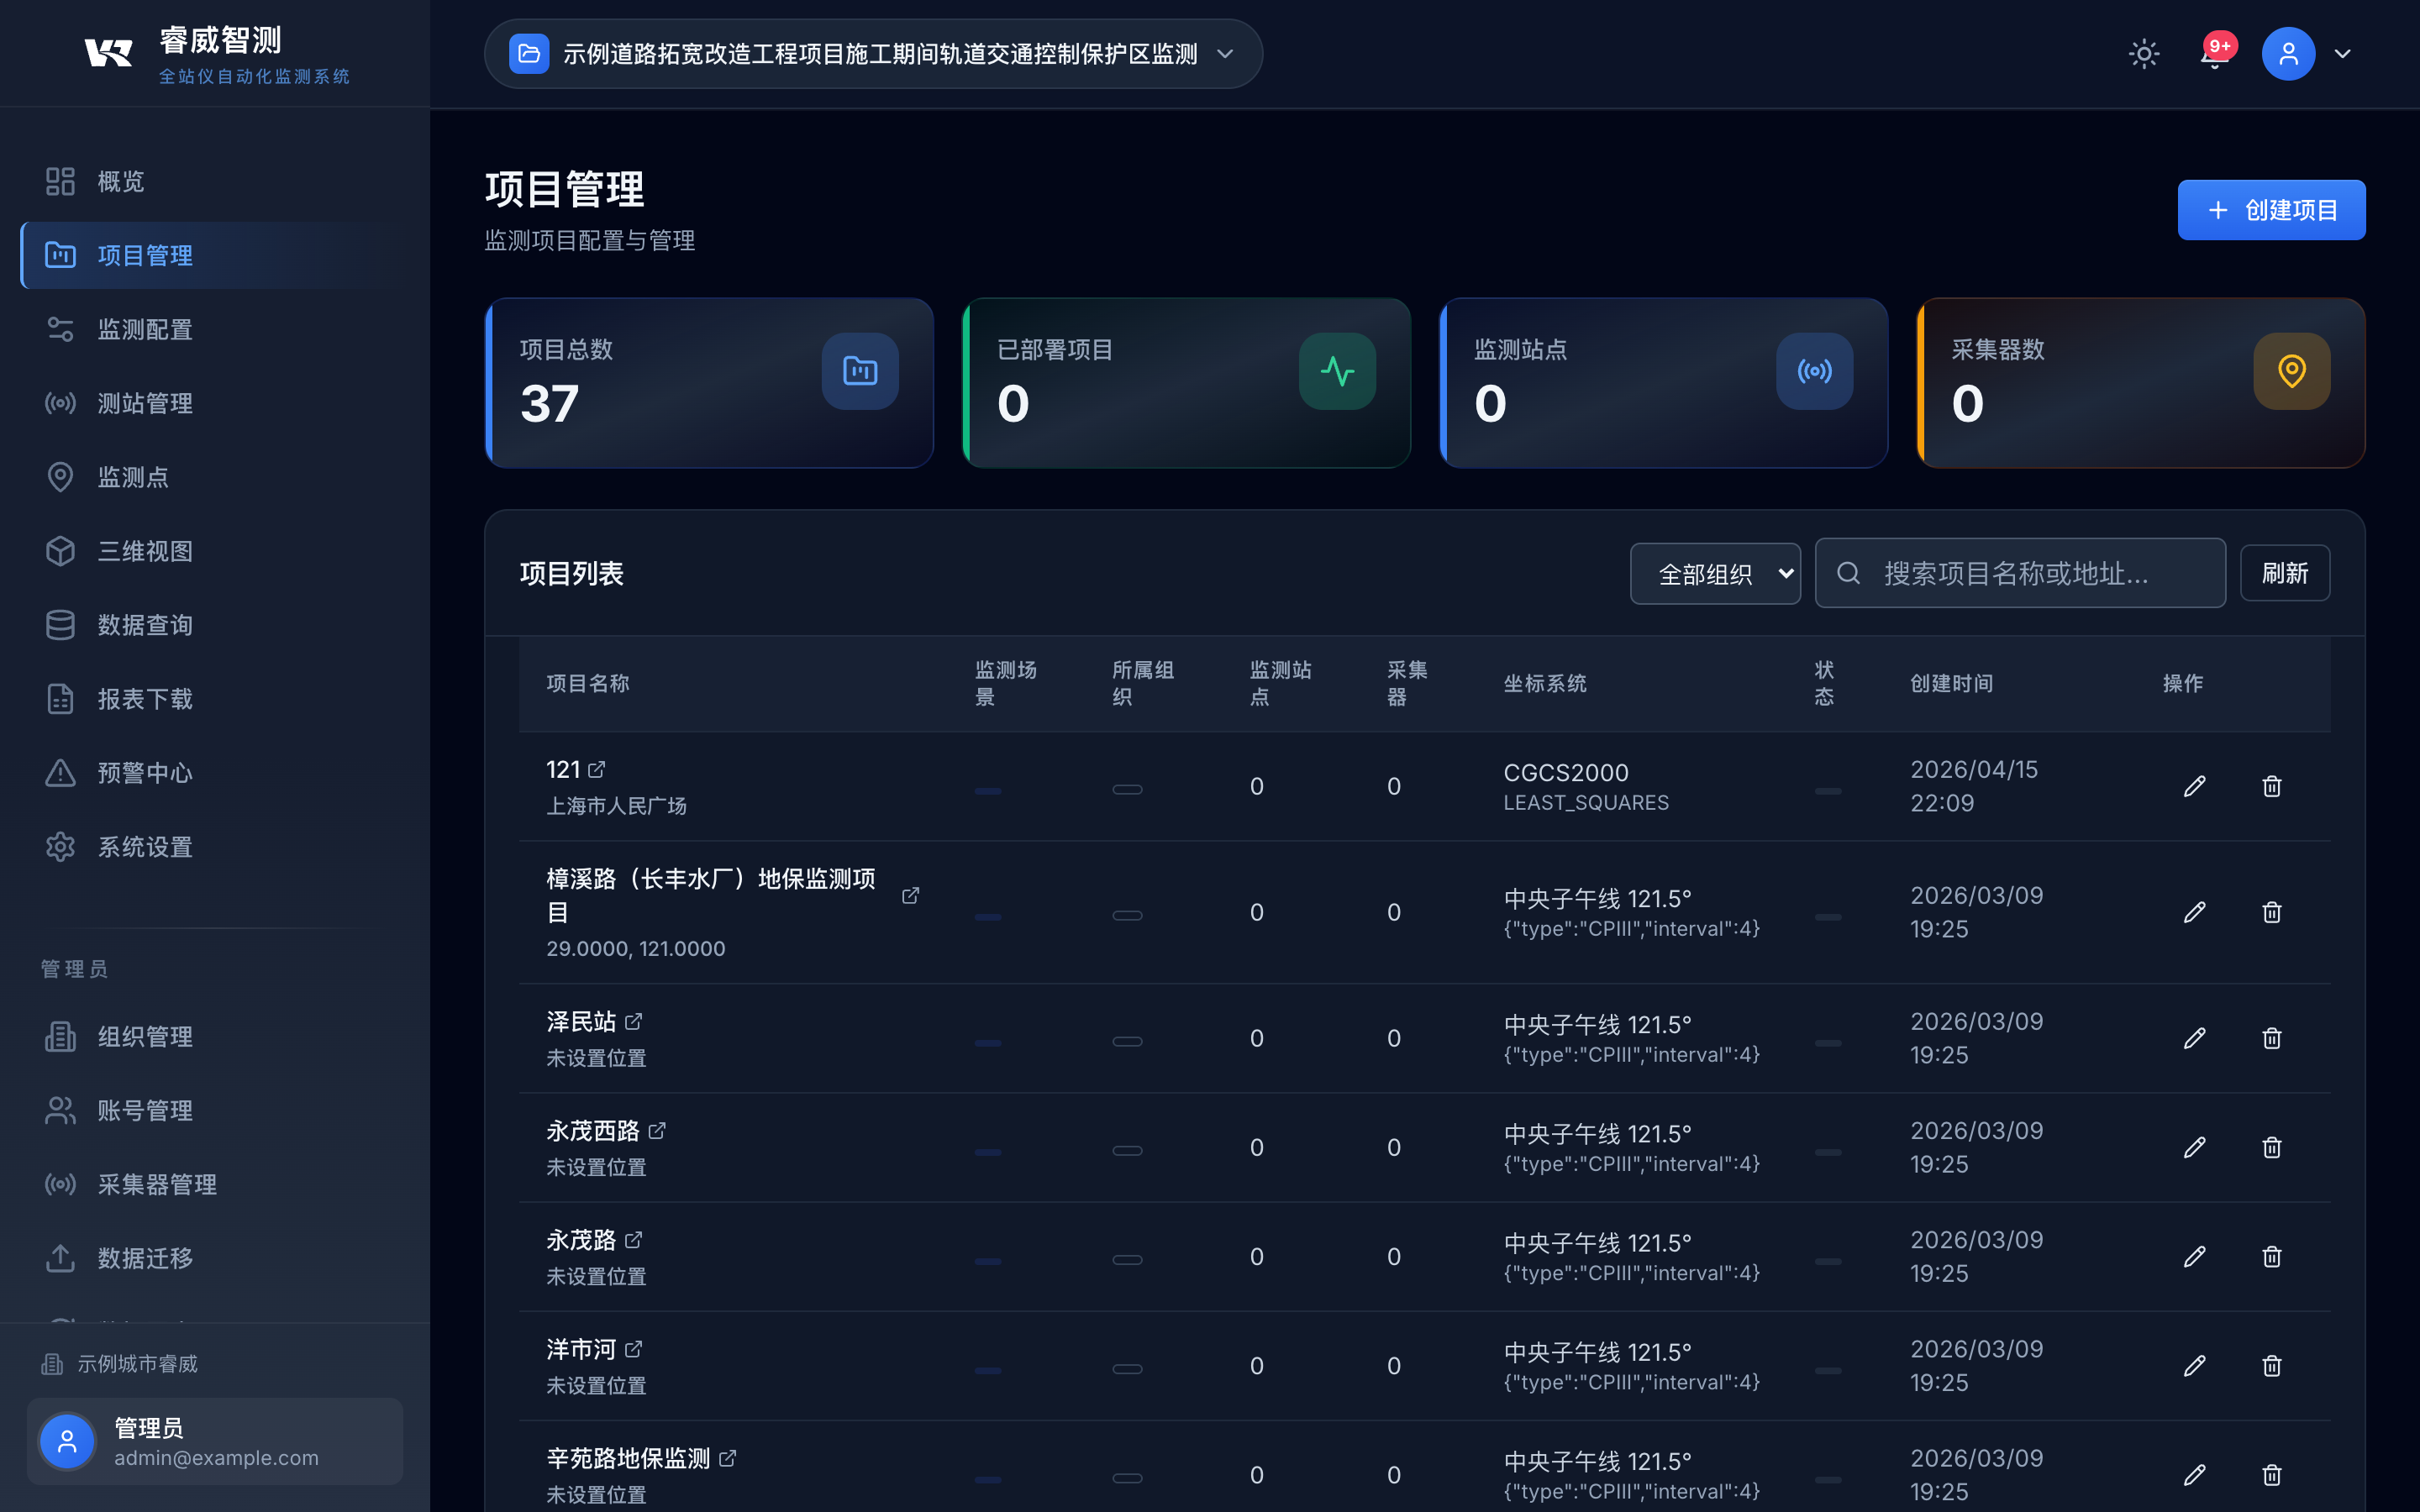Open the 数据查询 data query panel
2420x1512 pixels.
coord(145,624)
